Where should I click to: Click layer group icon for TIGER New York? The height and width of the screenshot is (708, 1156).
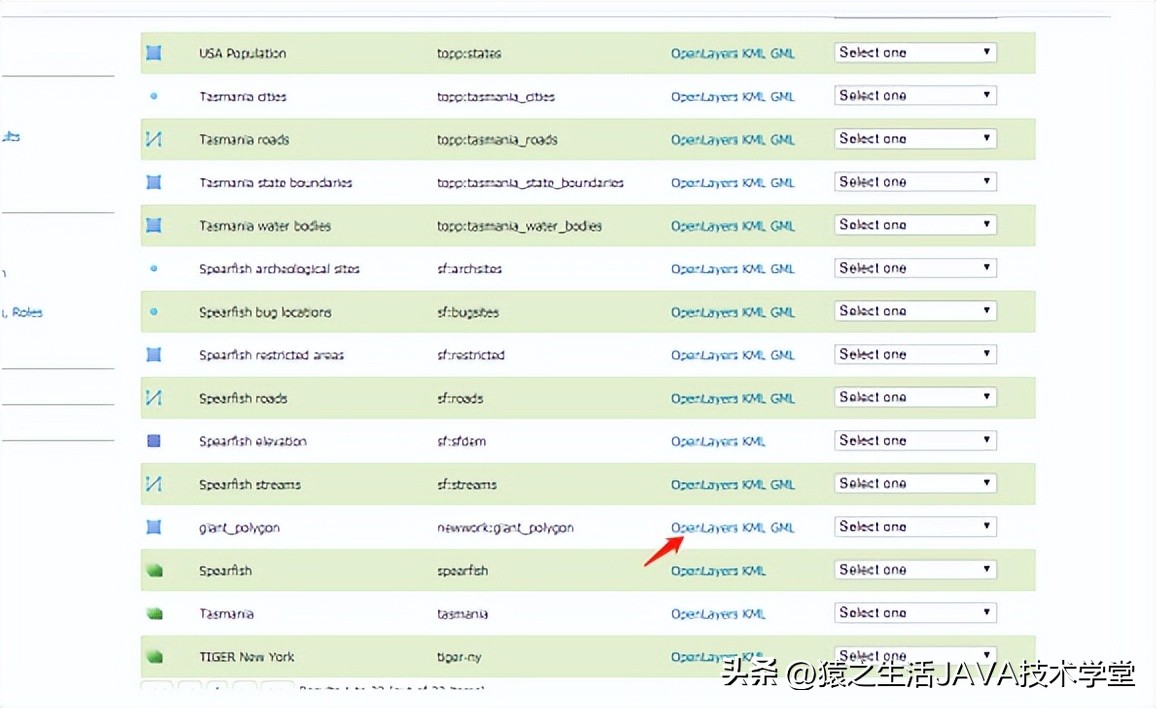click(154, 656)
